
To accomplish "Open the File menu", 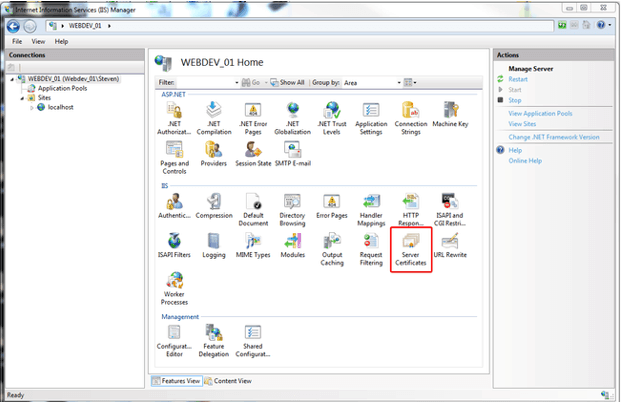I will [17, 41].
